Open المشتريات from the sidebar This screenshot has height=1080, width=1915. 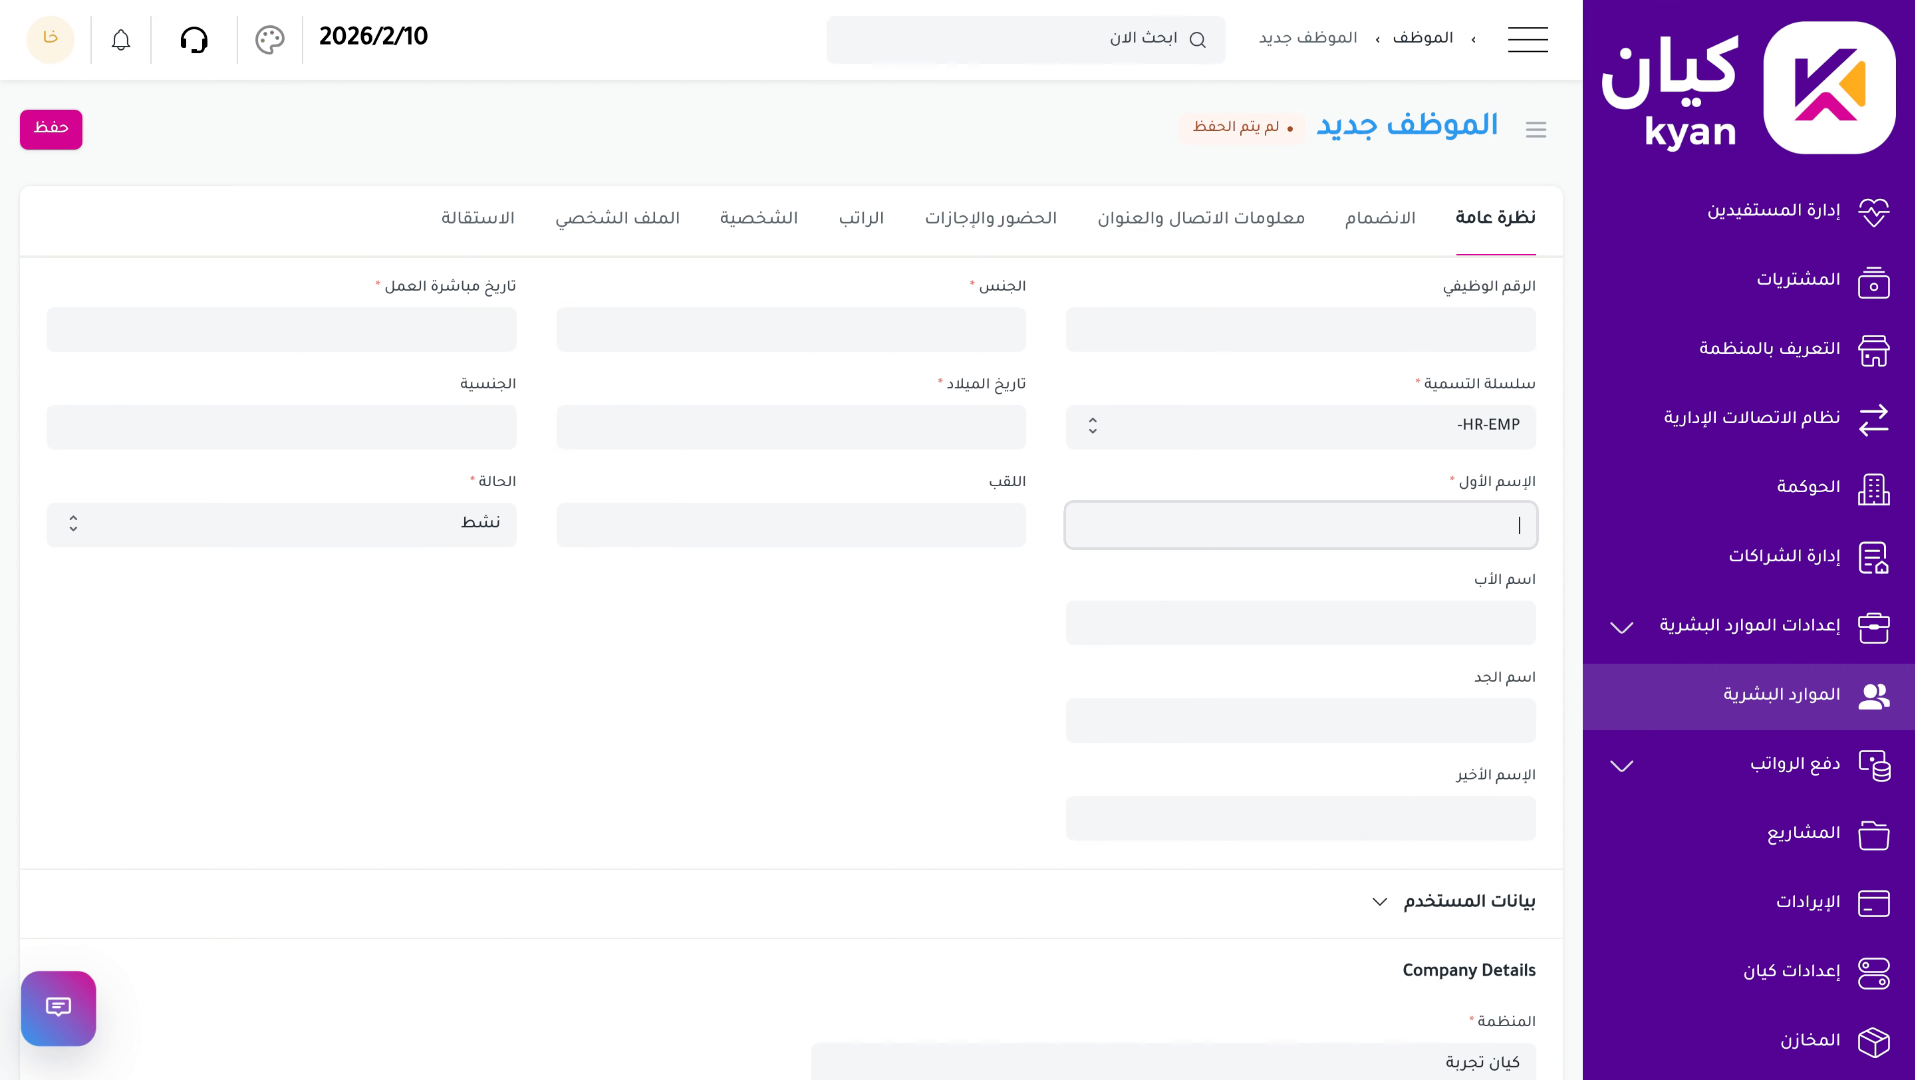(1797, 280)
